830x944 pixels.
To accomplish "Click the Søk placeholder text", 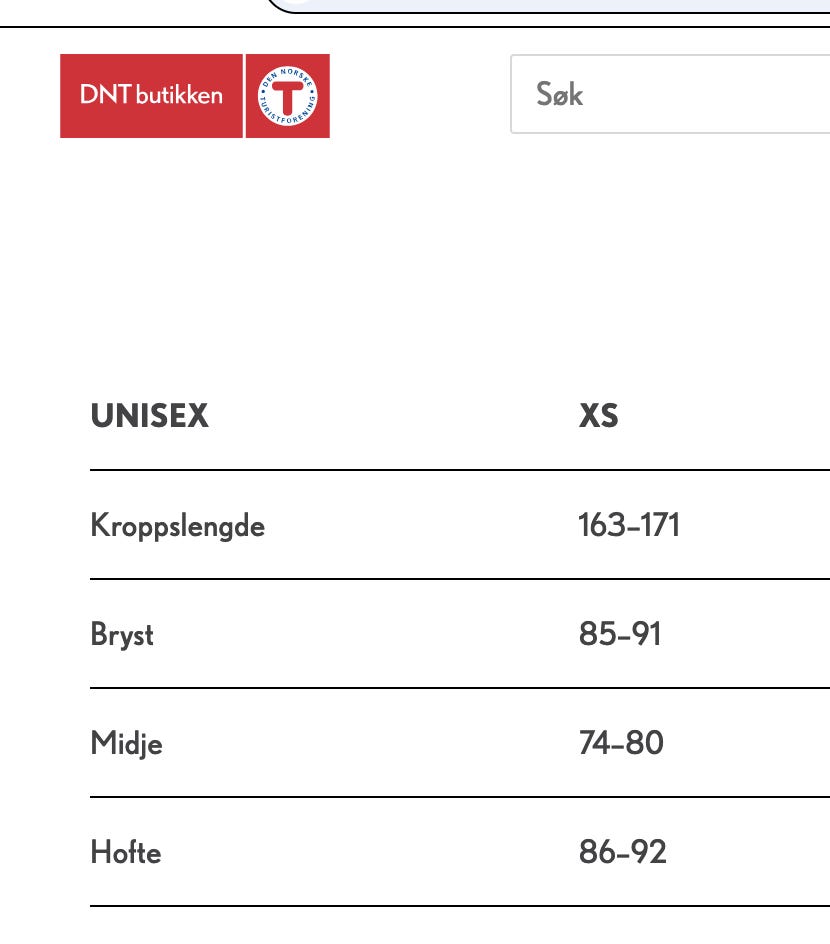I will tap(560, 94).
